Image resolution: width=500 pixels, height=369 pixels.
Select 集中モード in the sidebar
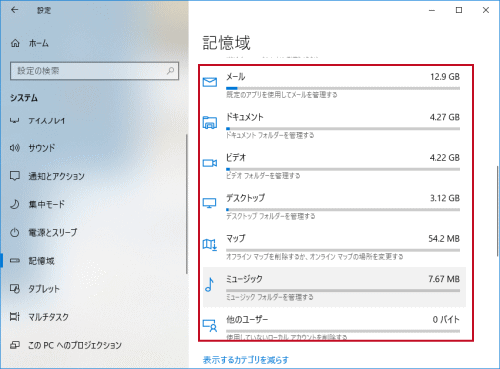pos(47,204)
